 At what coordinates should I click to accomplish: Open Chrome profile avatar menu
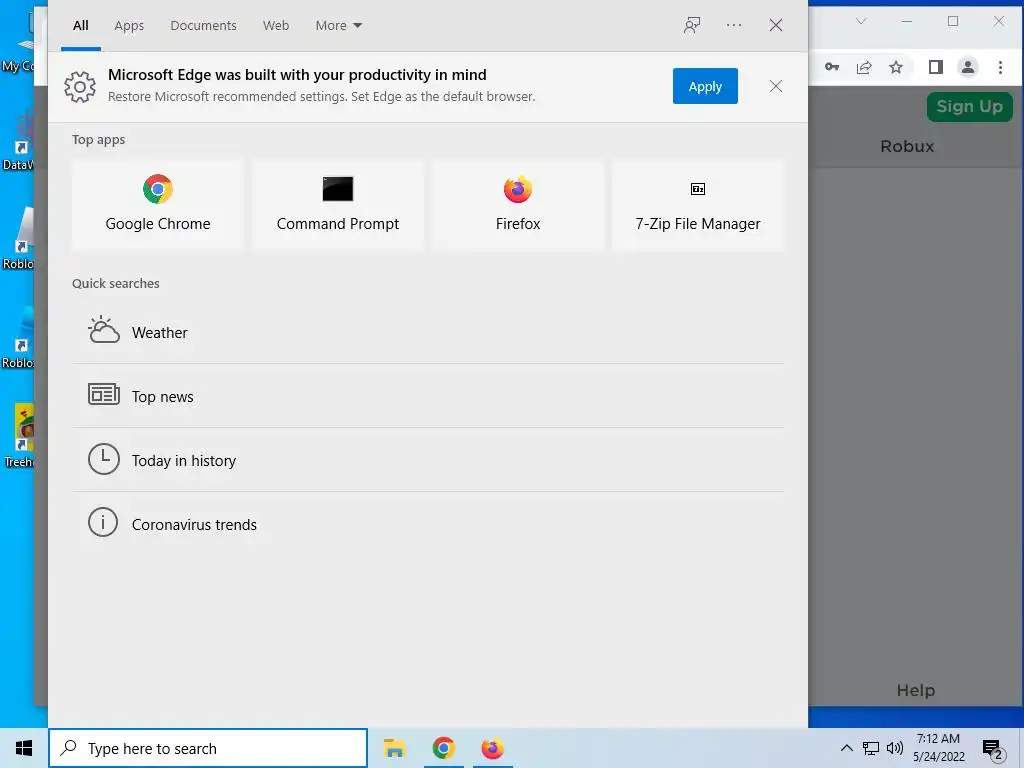click(968, 67)
